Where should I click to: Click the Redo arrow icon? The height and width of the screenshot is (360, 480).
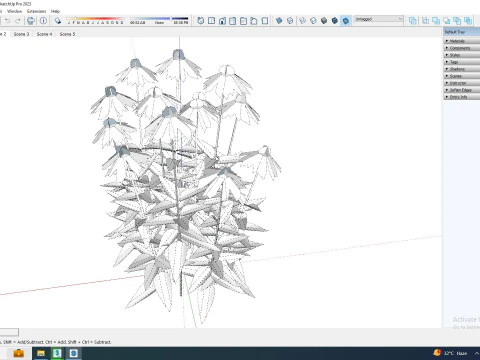click(x=18, y=21)
